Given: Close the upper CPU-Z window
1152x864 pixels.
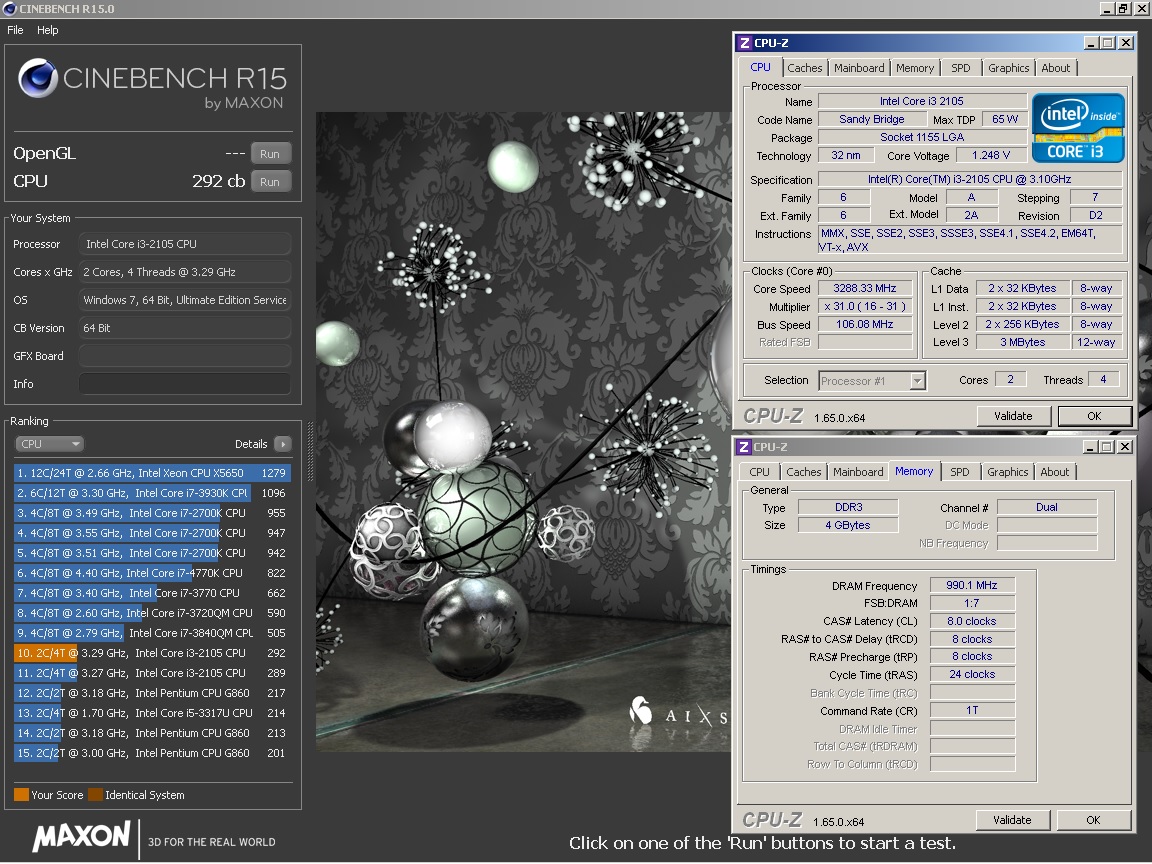Looking at the screenshot, I should click(1126, 43).
